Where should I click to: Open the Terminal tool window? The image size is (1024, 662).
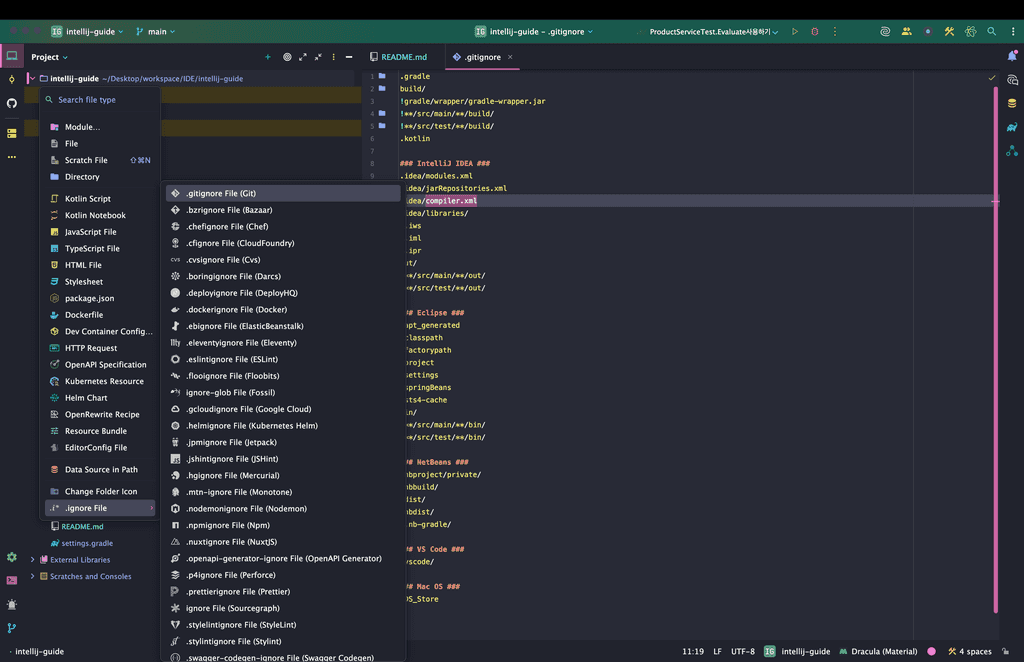(x=12, y=580)
